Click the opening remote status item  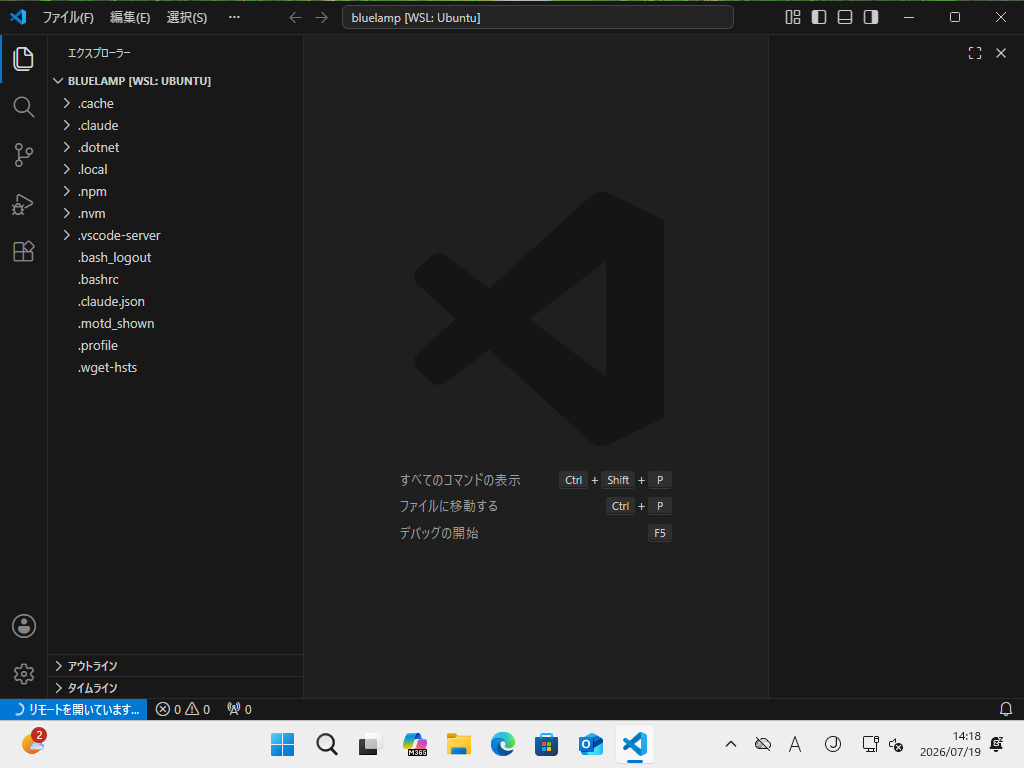tap(74, 709)
